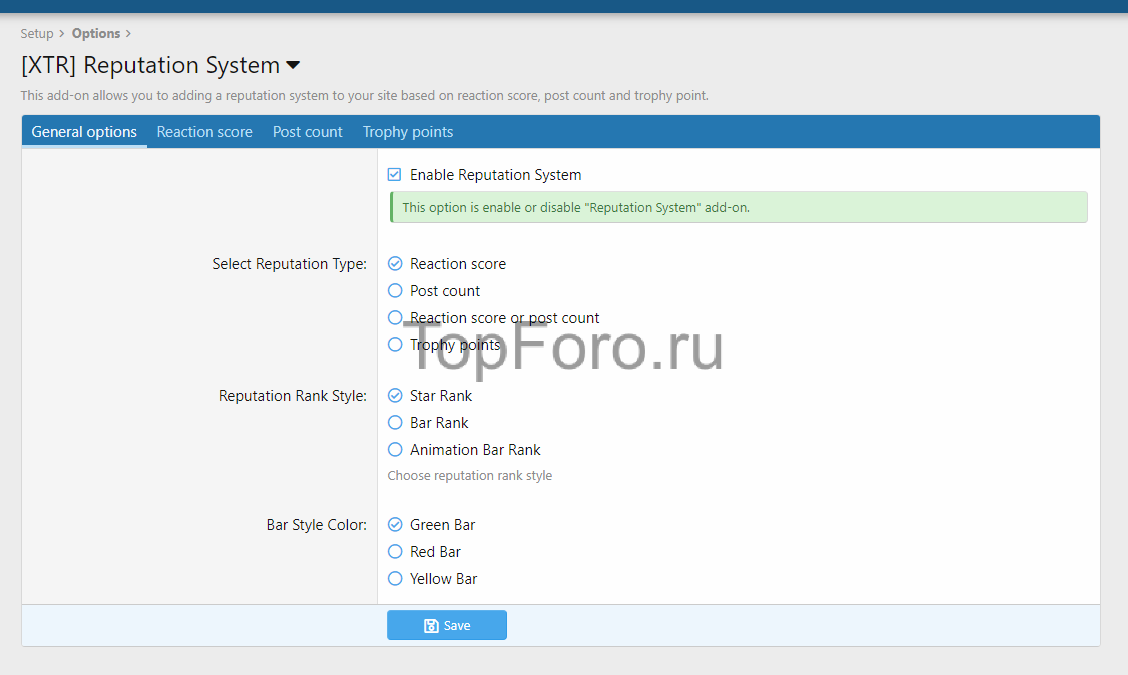Select the General options tab
Viewport: 1128px width, 675px height.
(84, 132)
